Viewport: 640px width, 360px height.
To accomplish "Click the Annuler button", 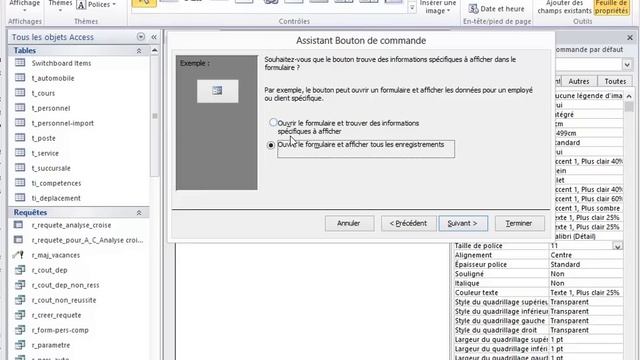I will pyautogui.click(x=349, y=223).
